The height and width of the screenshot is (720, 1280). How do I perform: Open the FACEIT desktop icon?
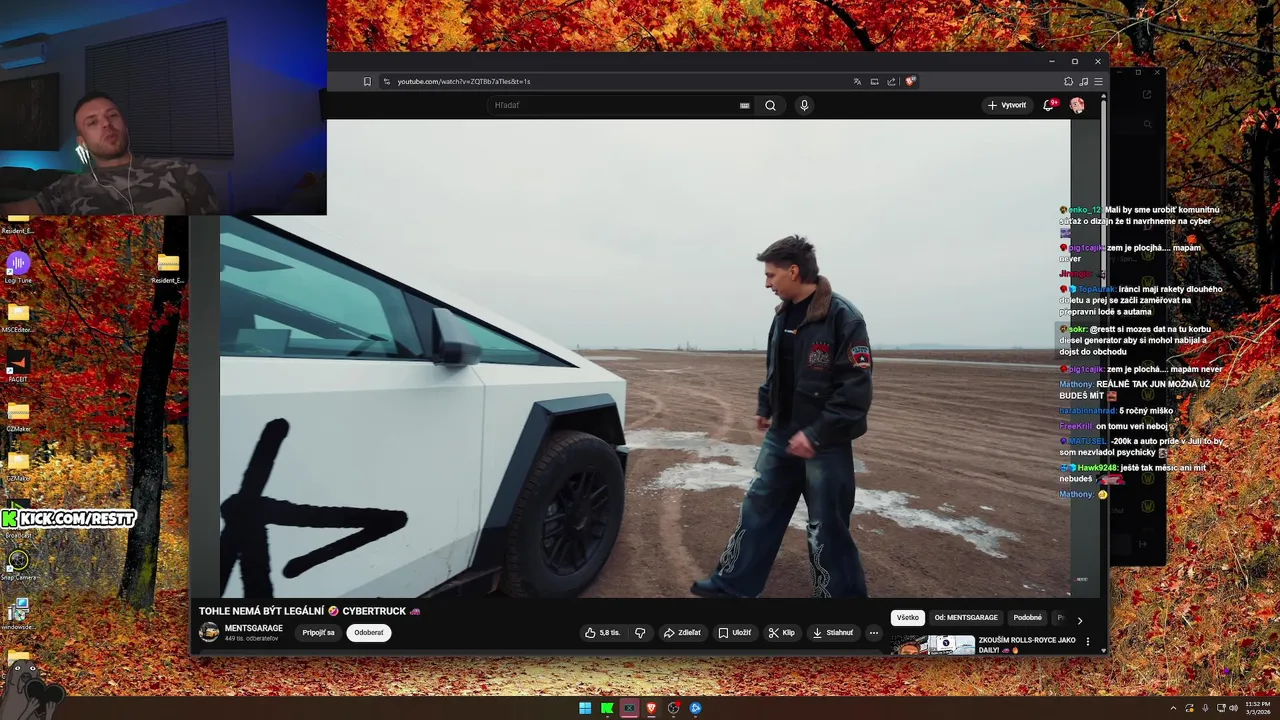18,366
